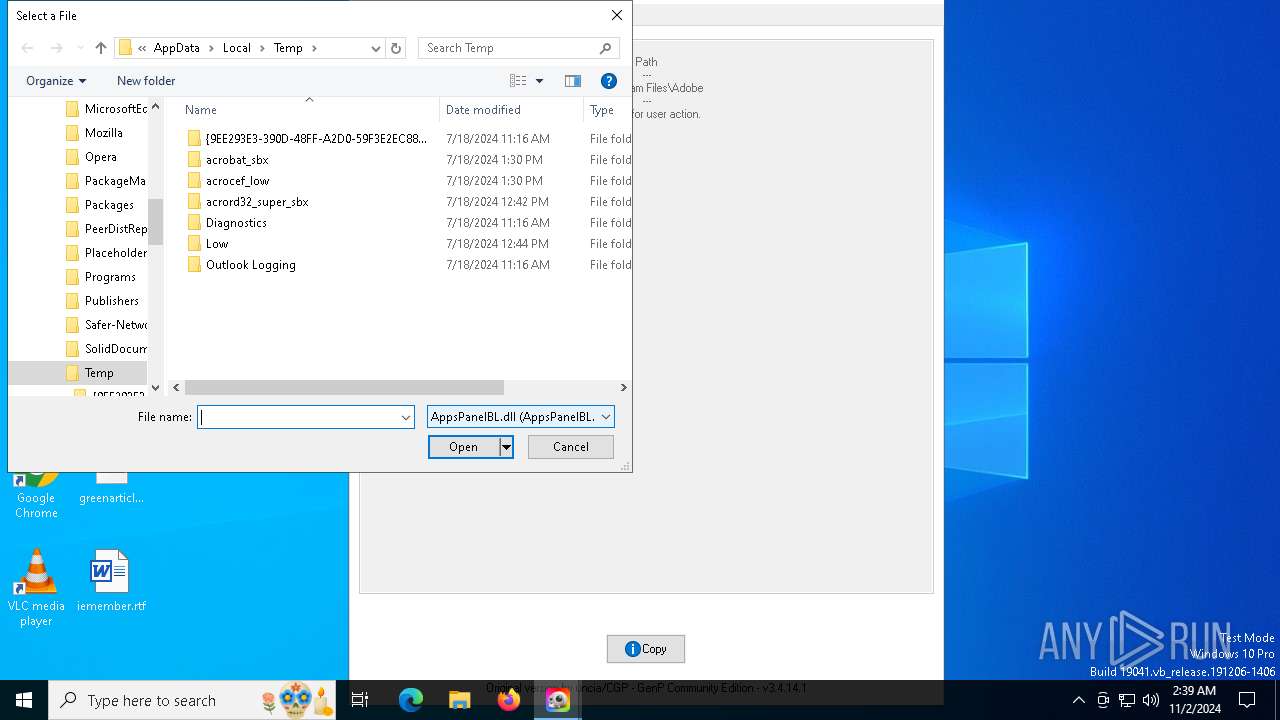The height and width of the screenshot is (720, 1280).
Task: Show hidden system tray icons
Action: (x=1078, y=700)
